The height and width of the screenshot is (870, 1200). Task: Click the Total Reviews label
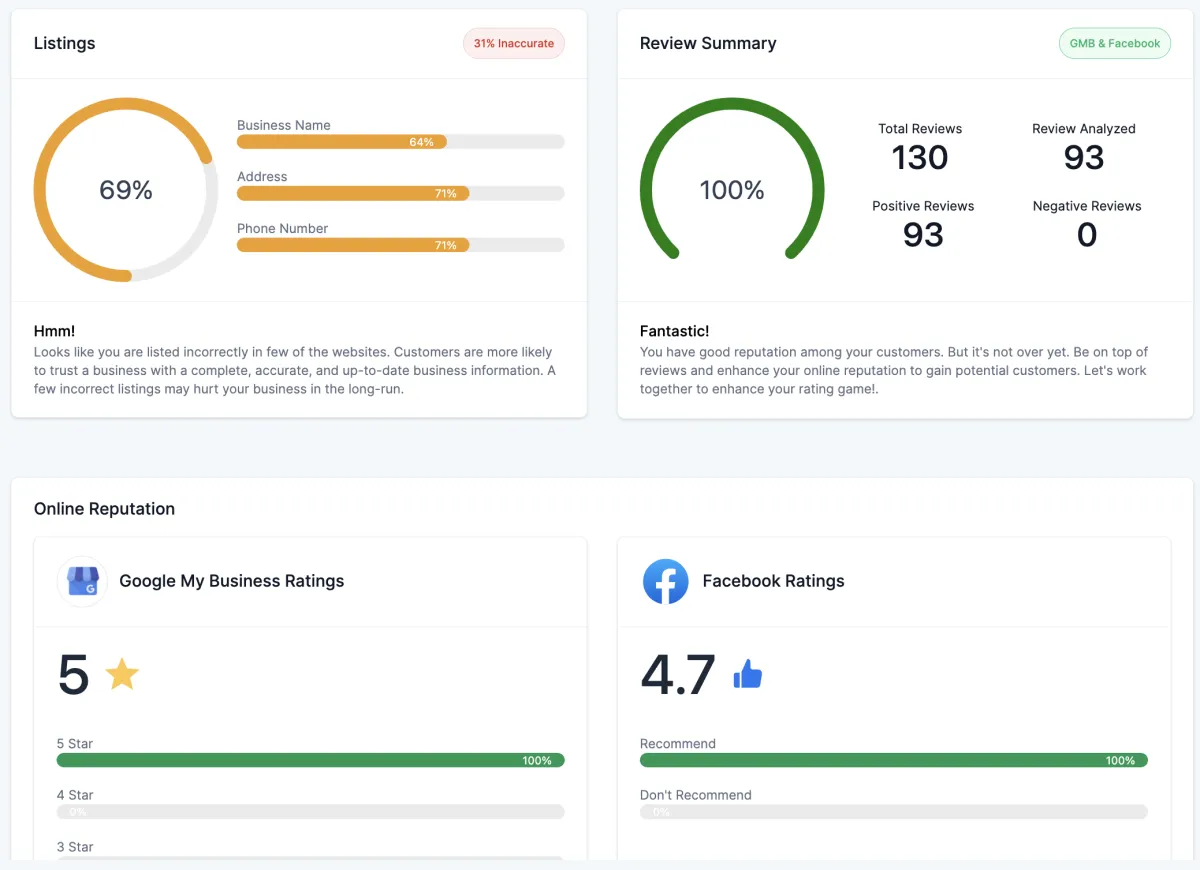(920, 129)
